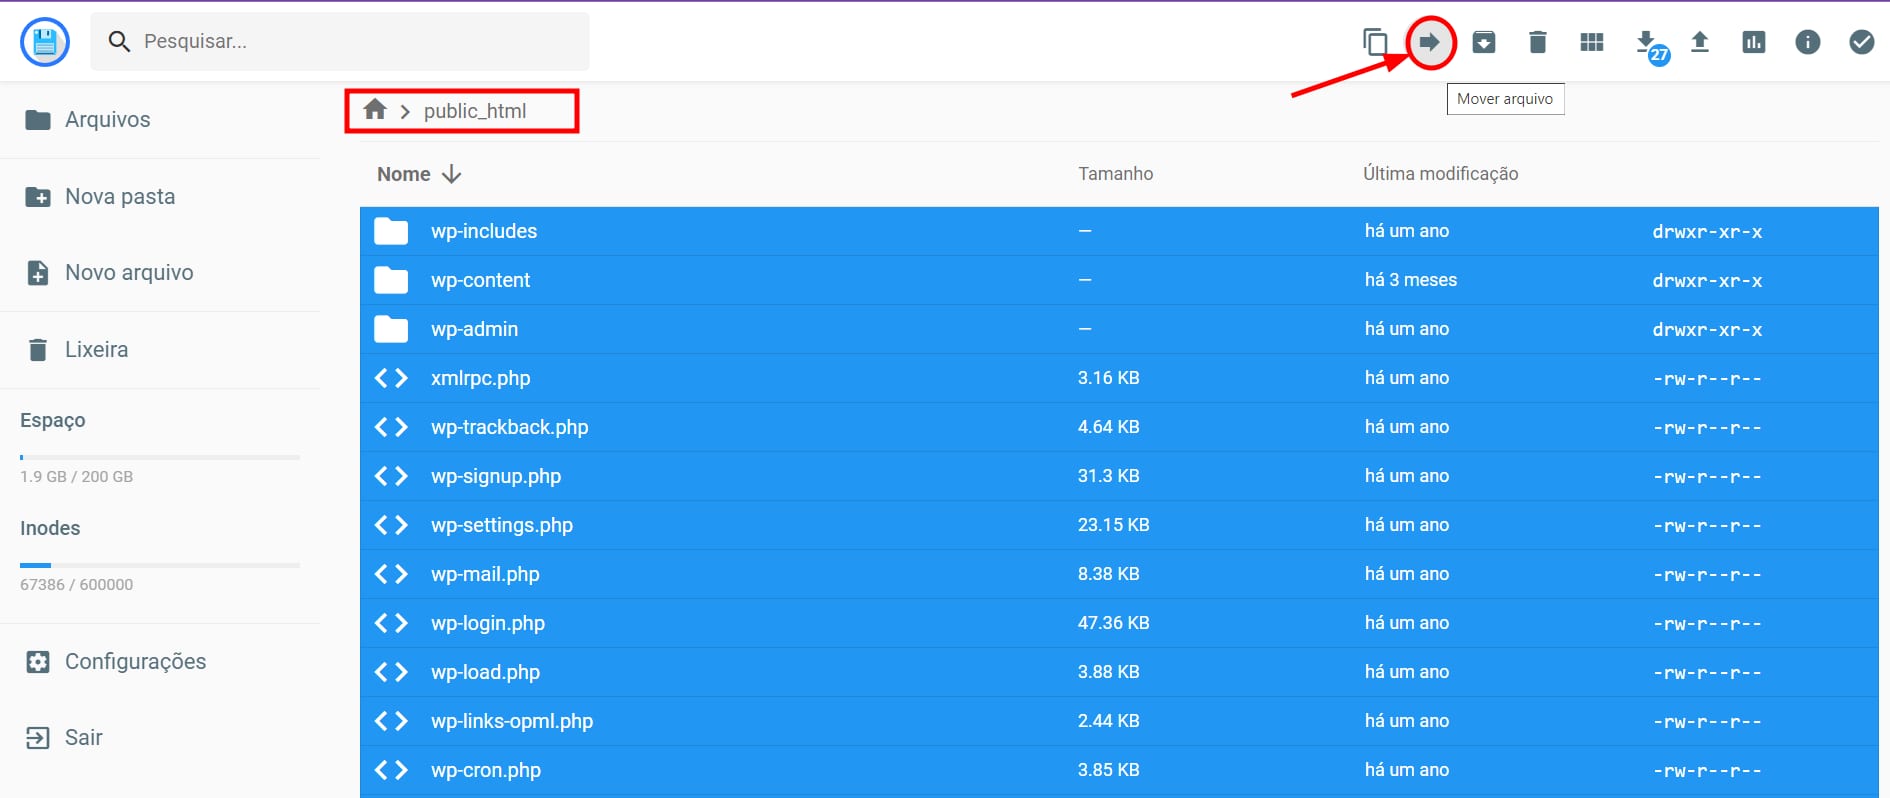This screenshot has width=1890, height=798.
Task: Open the disk usage chart icon
Action: point(1753,42)
